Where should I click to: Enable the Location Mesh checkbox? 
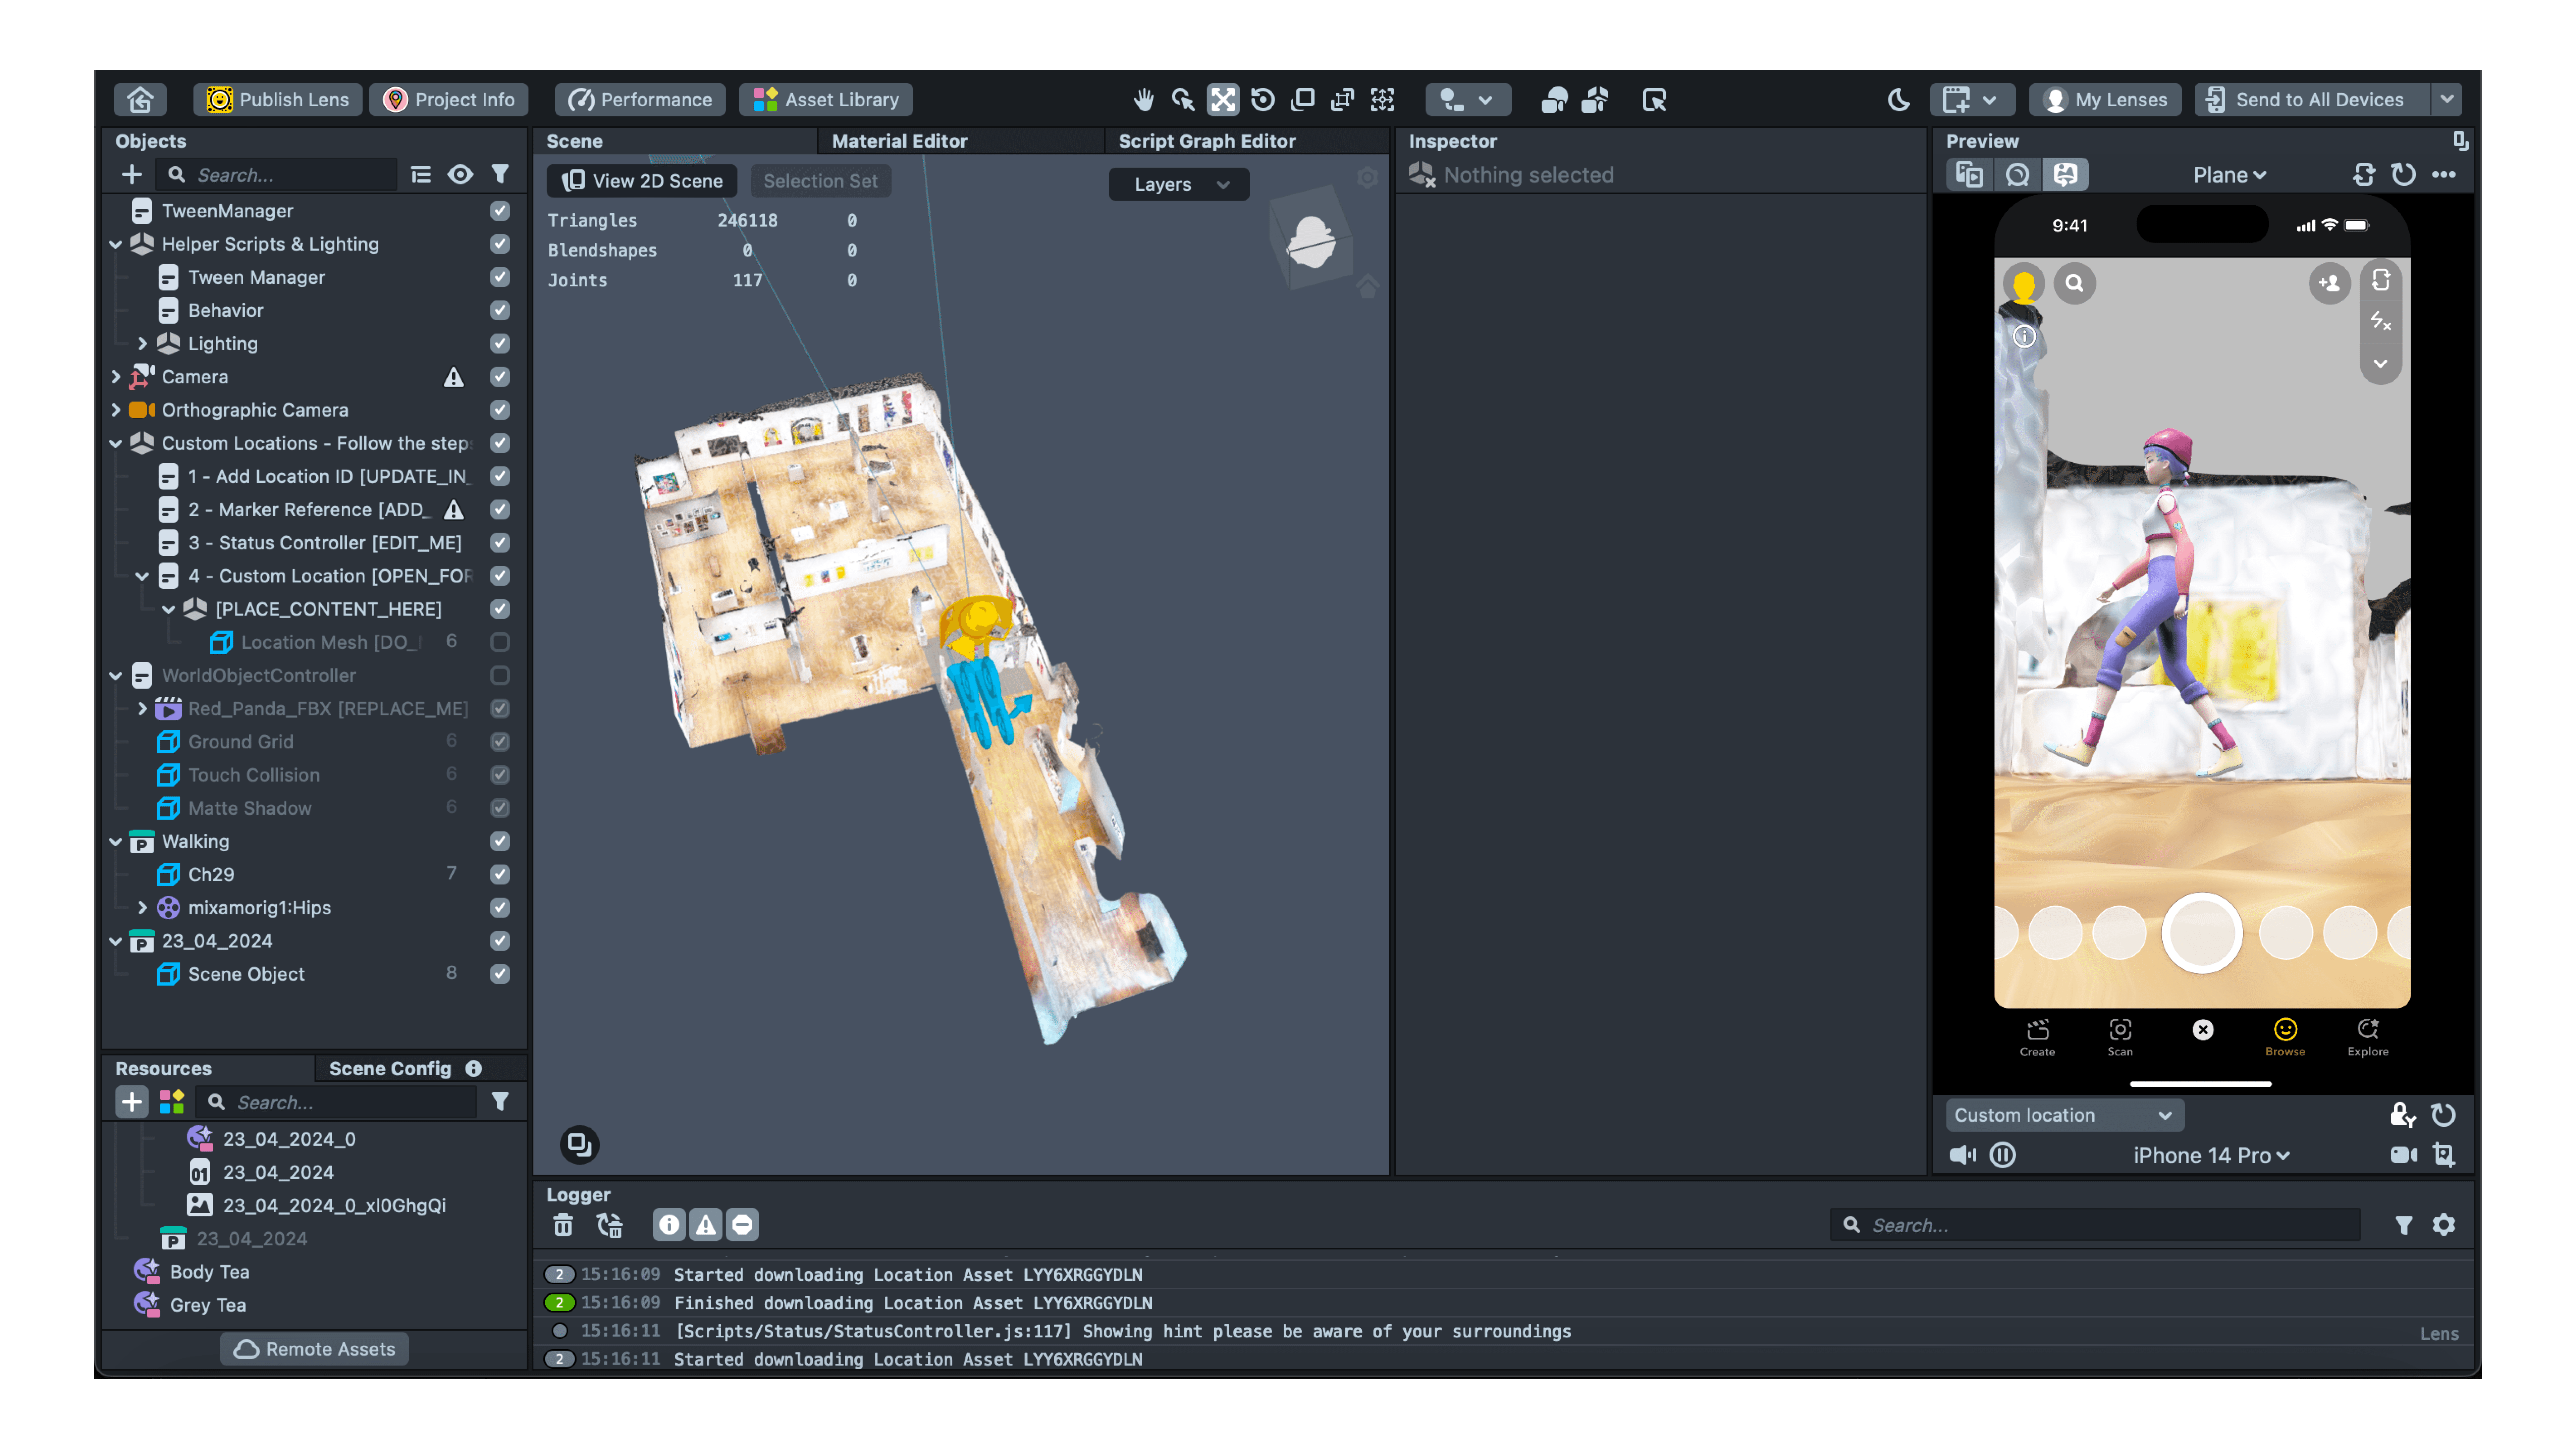point(500,642)
